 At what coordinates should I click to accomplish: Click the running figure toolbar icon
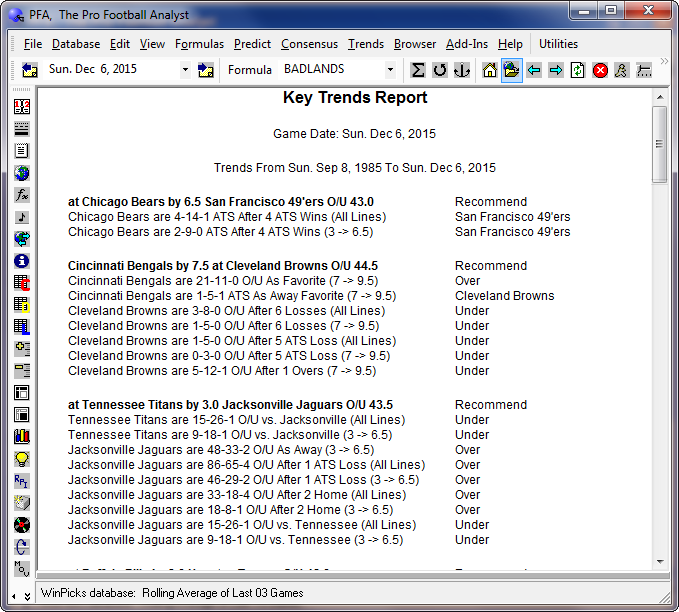tap(621, 70)
